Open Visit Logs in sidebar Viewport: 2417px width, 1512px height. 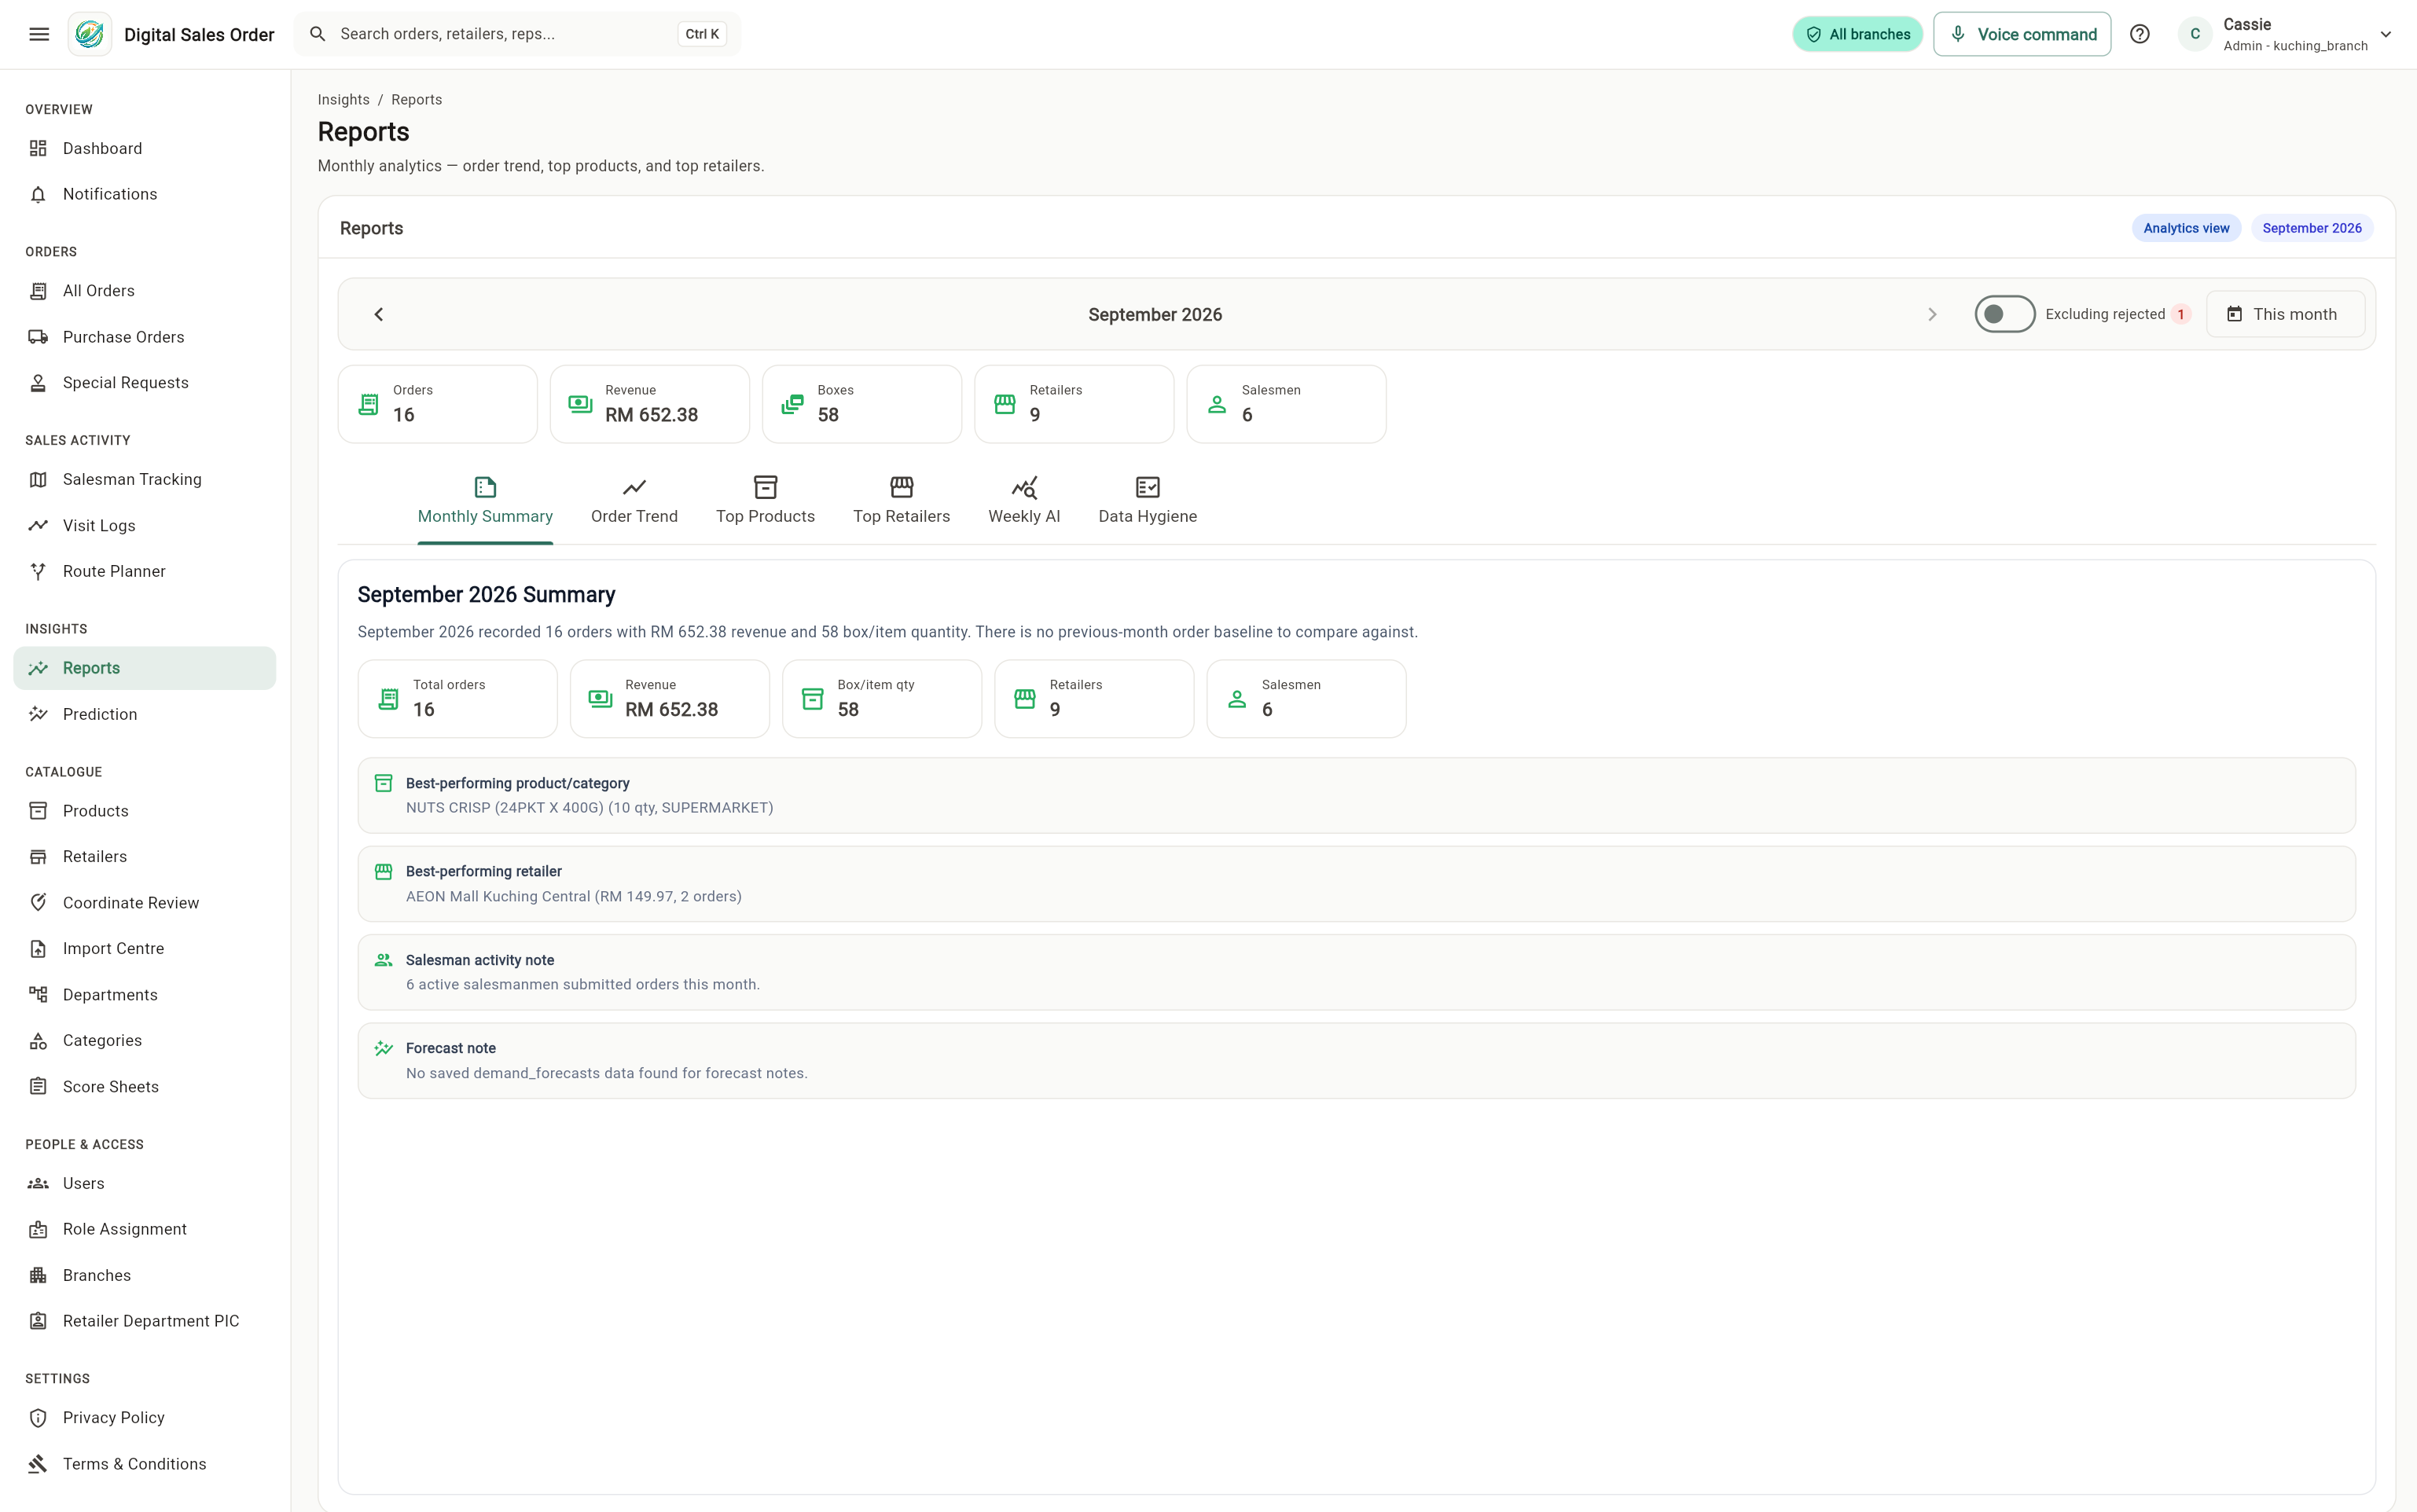(x=144, y=525)
